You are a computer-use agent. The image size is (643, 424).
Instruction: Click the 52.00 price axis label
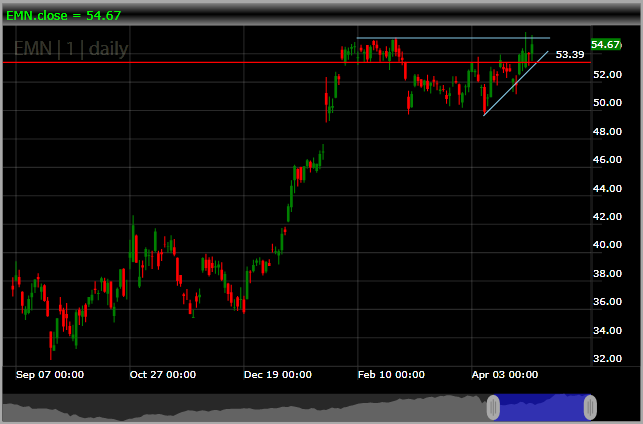(x=607, y=75)
